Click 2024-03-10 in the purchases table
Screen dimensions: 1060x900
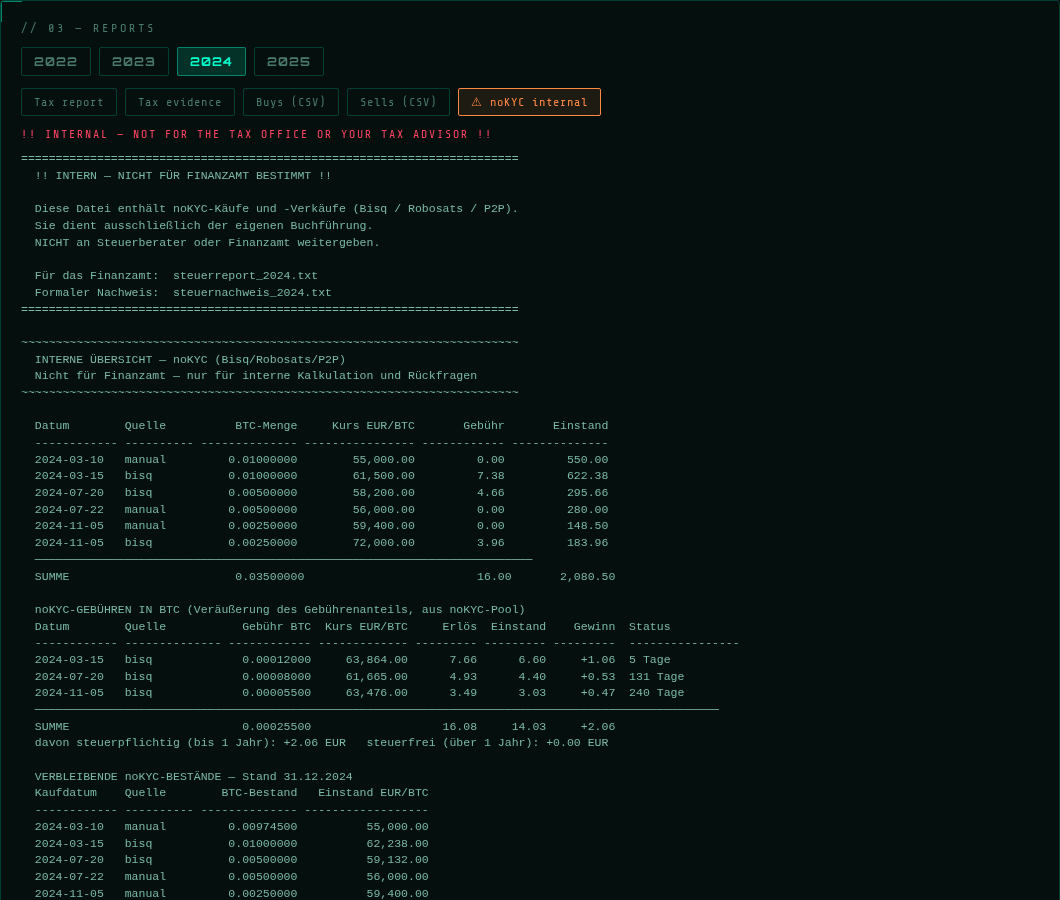pos(70,460)
